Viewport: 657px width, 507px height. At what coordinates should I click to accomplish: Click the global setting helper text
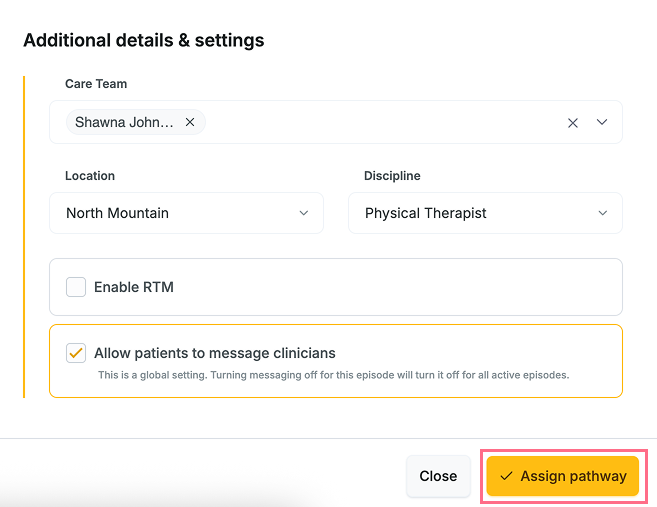[333, 376]
